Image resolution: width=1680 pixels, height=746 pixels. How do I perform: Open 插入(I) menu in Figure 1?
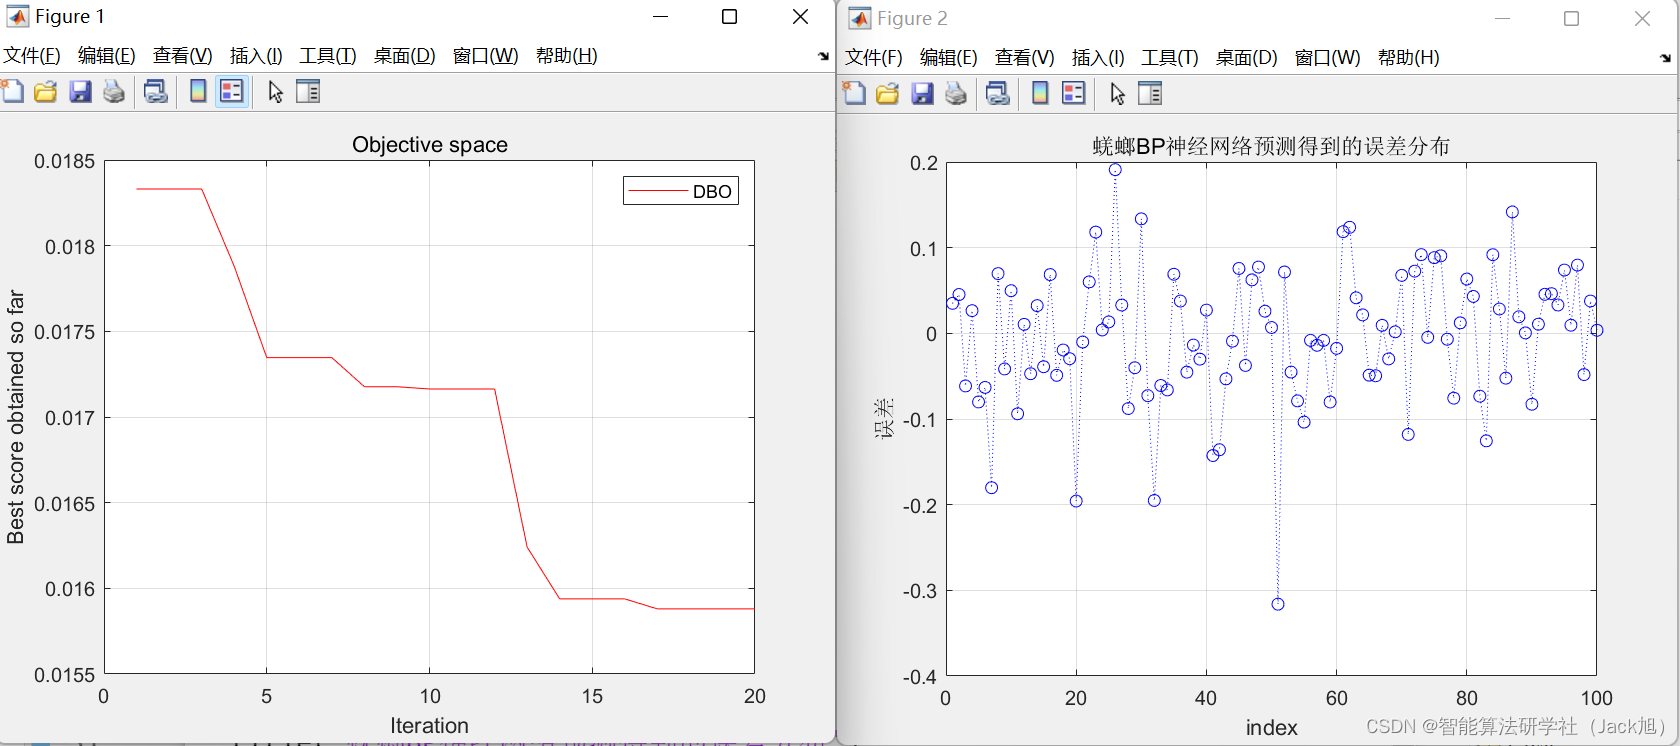tap(256, 56)
